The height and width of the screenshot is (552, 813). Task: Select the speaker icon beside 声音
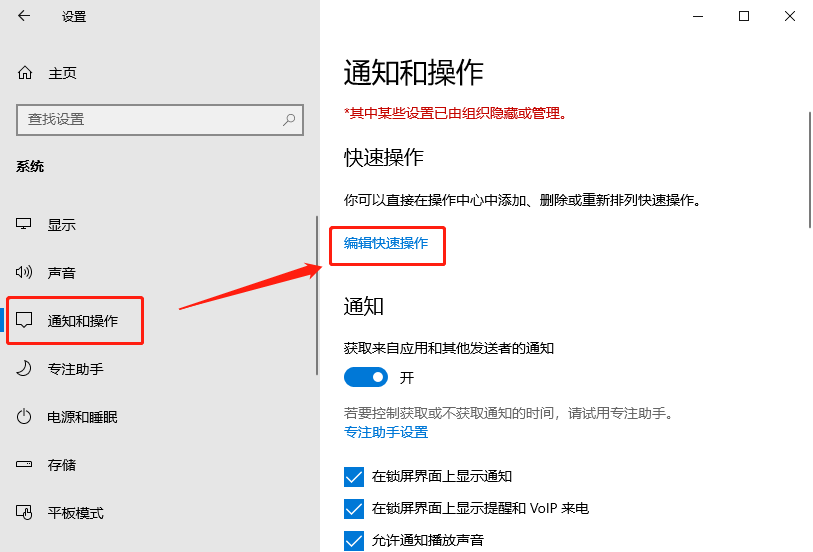(x=24, y=272)
